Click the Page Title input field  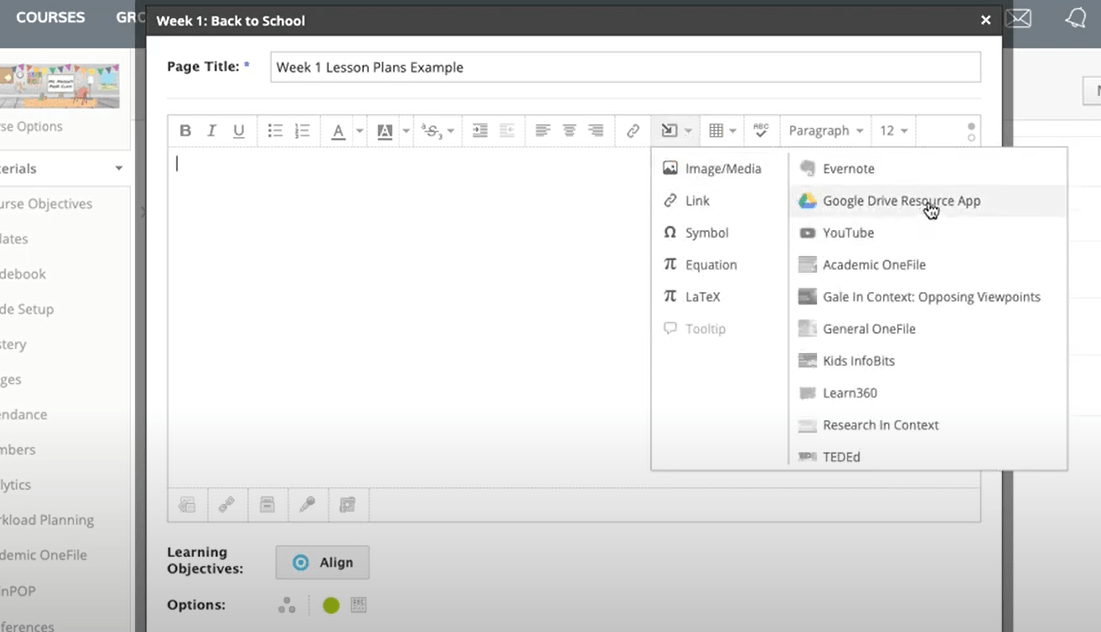click(624, 67)
